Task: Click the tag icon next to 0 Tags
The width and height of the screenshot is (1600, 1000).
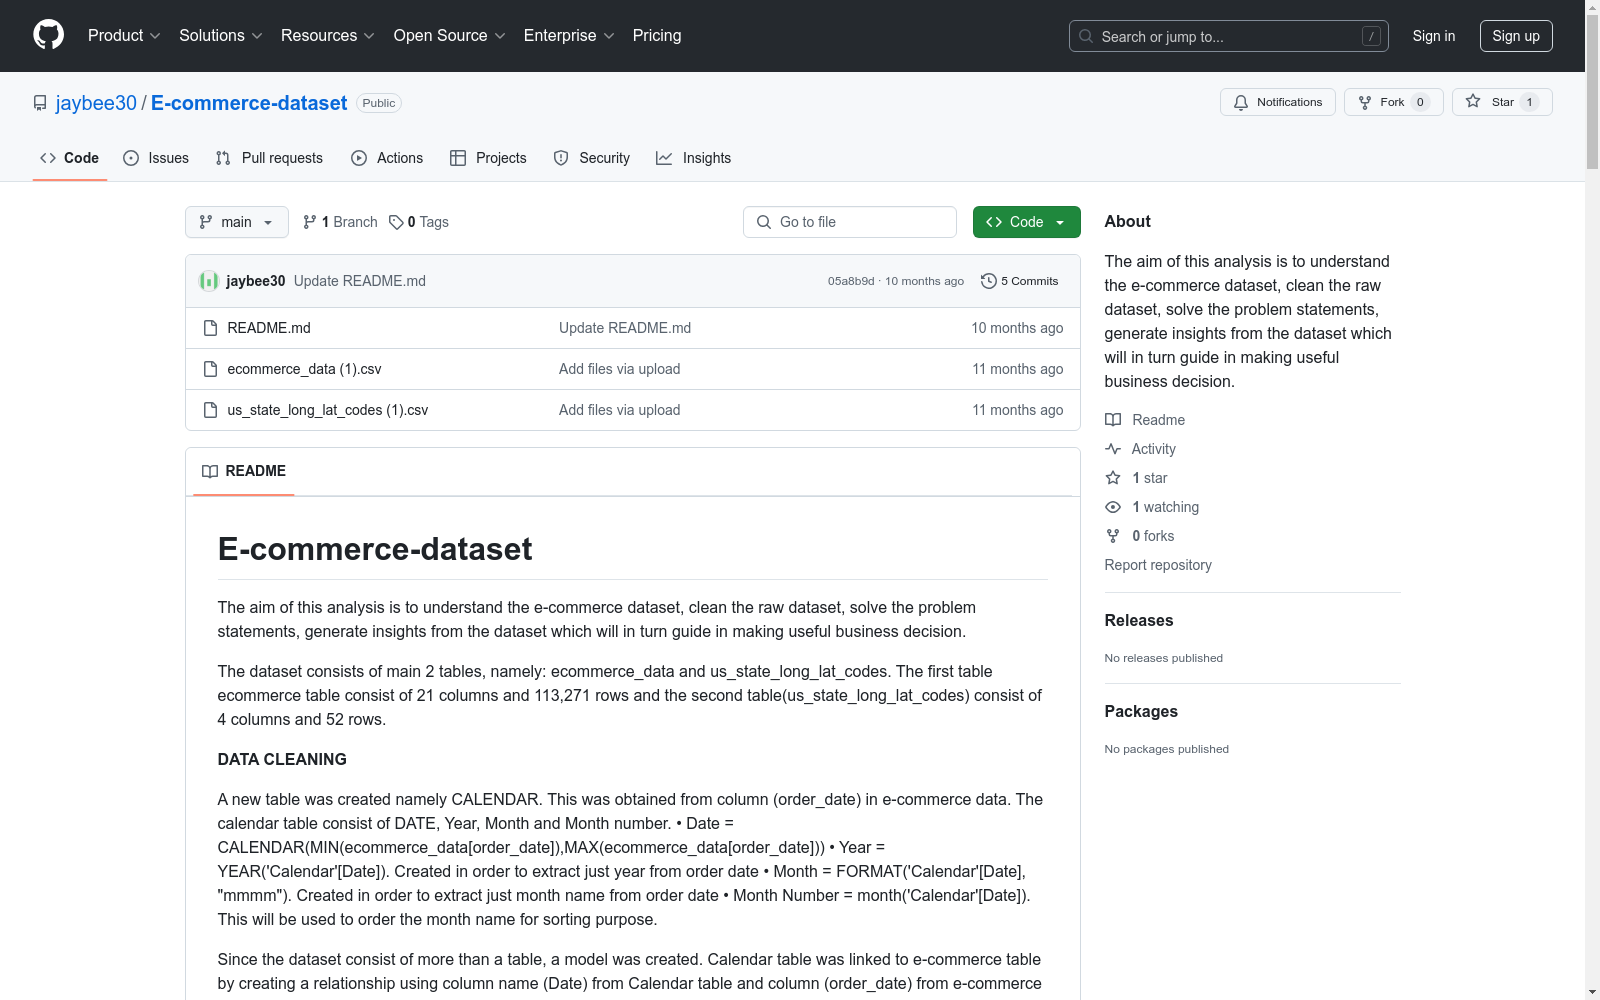Action: pos(396,222)
